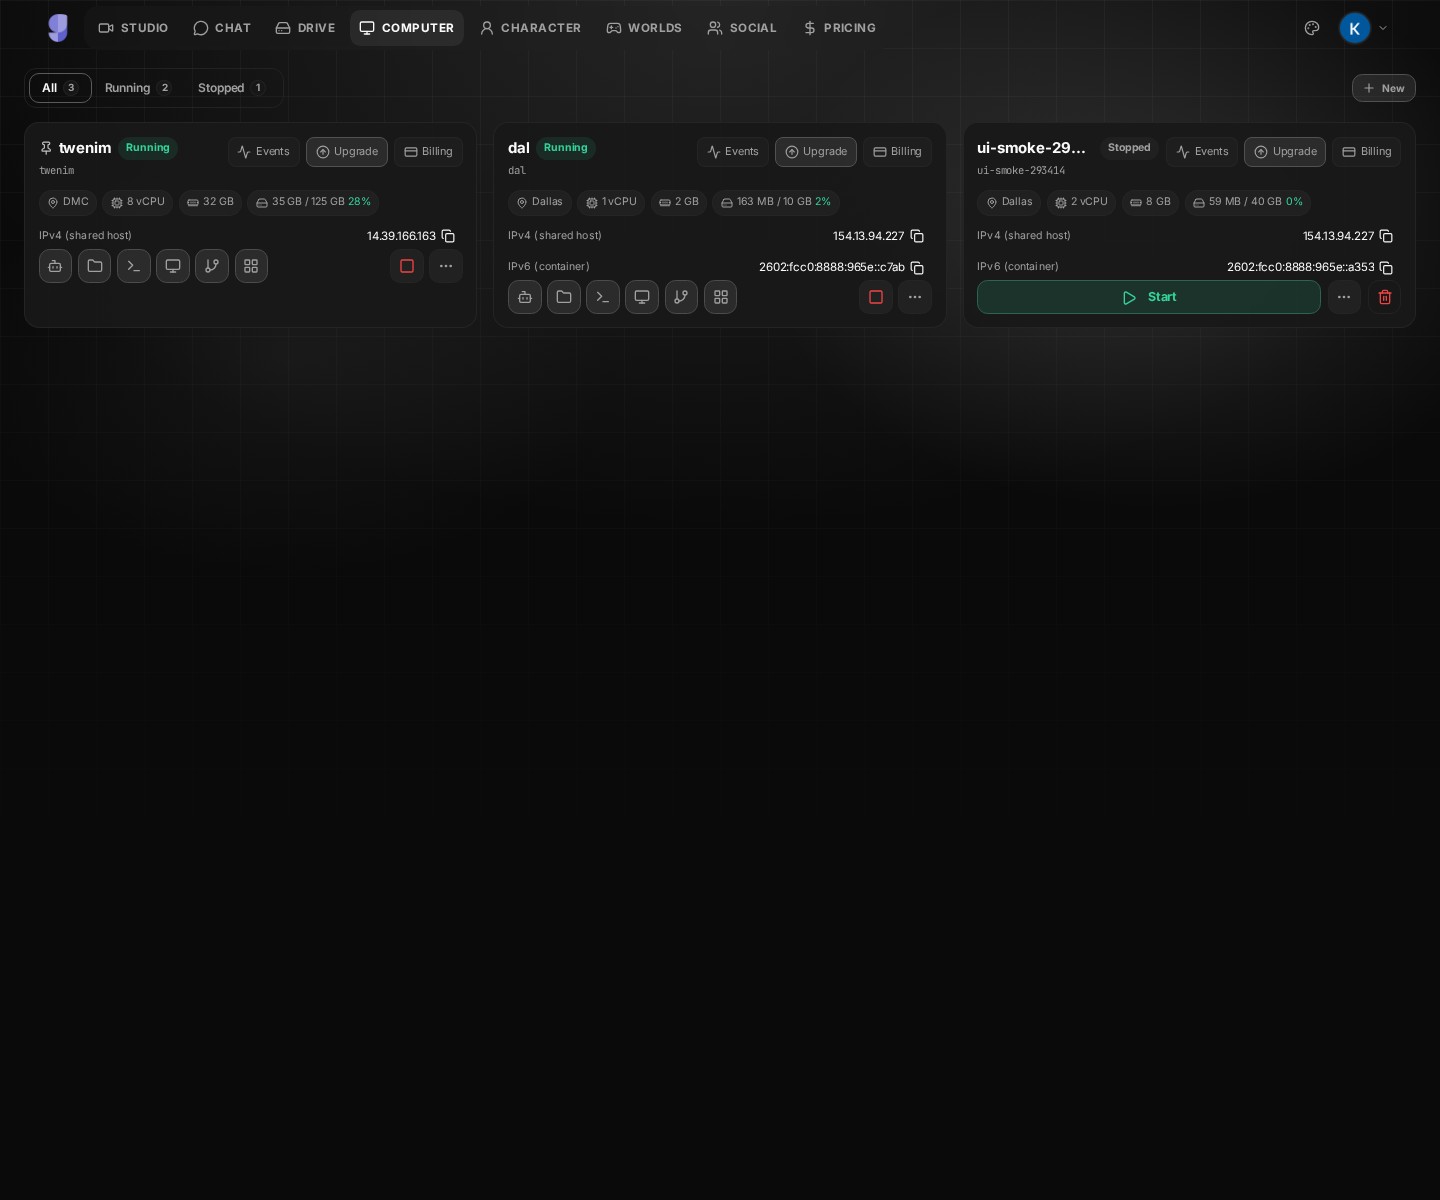
Task: Open the more options menu on the dal card
Action: [x=914, y=297]
